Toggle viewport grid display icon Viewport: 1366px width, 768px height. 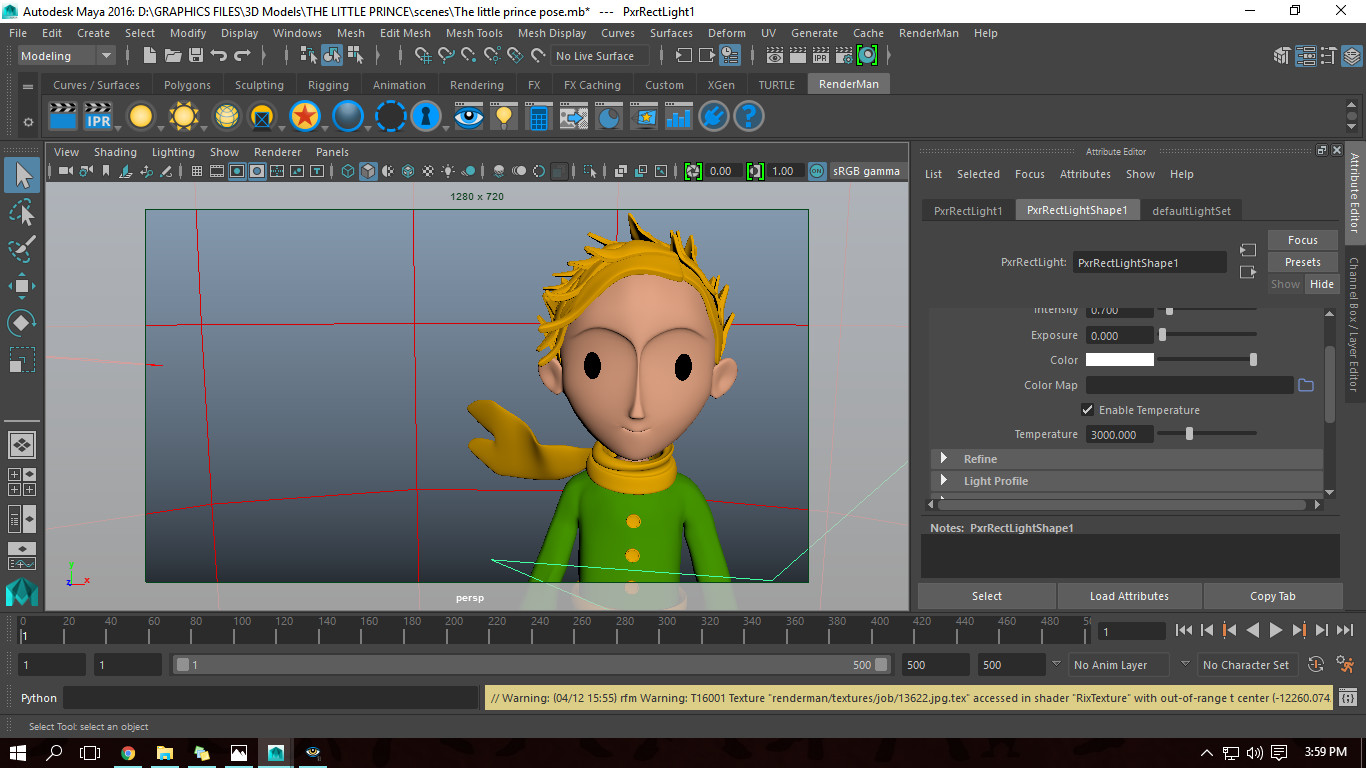(x=197, y=171)
